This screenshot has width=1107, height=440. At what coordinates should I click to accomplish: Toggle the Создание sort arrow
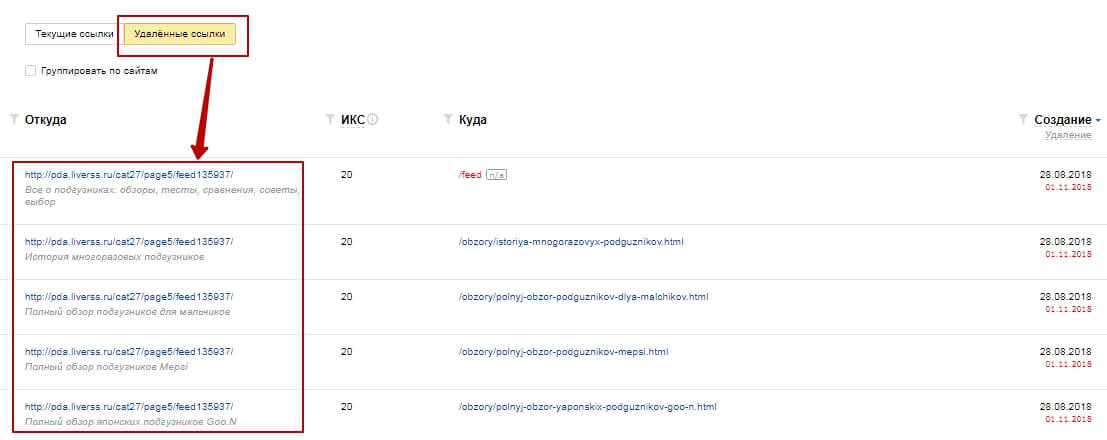[x=1098, y=121]
